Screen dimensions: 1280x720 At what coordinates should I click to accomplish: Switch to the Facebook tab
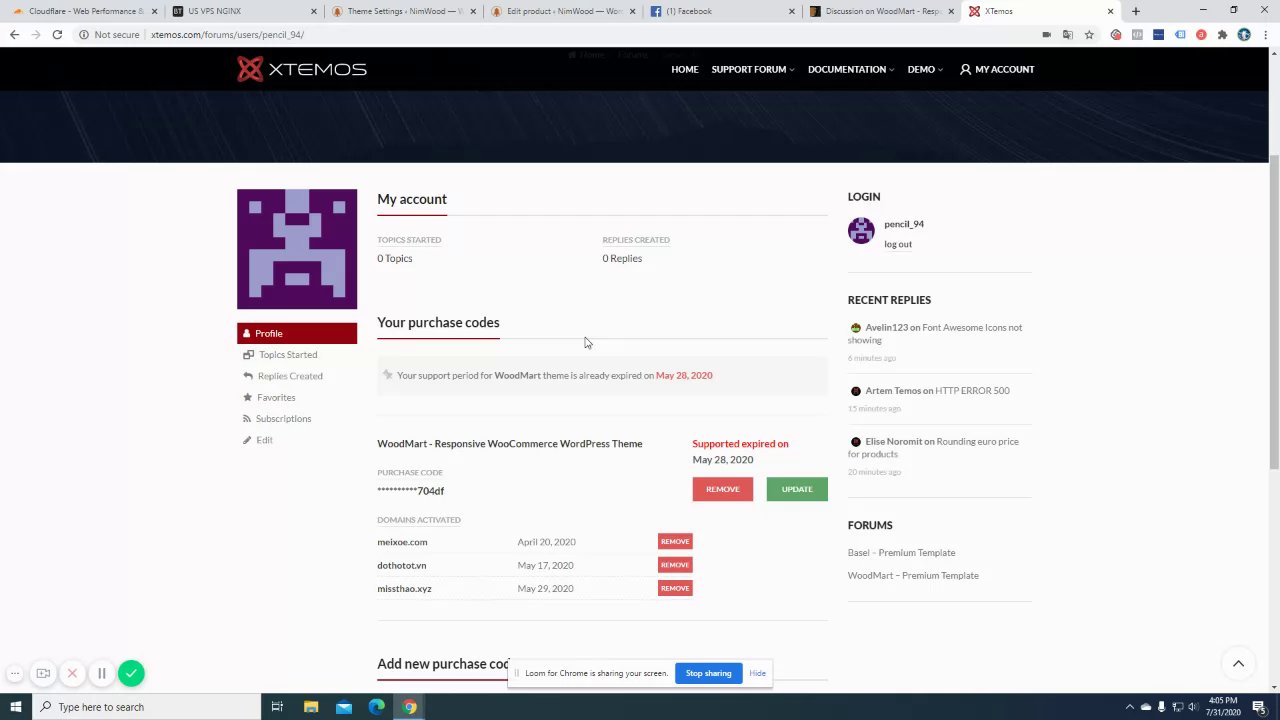pyautogui.click(x=721, y=11)
